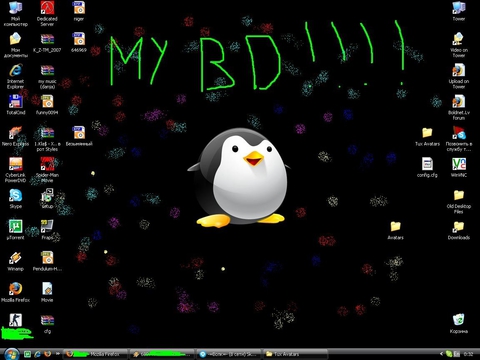Open the Мои документы folder icon
Viewport: 480px width, 360px height.
[15, 45]
